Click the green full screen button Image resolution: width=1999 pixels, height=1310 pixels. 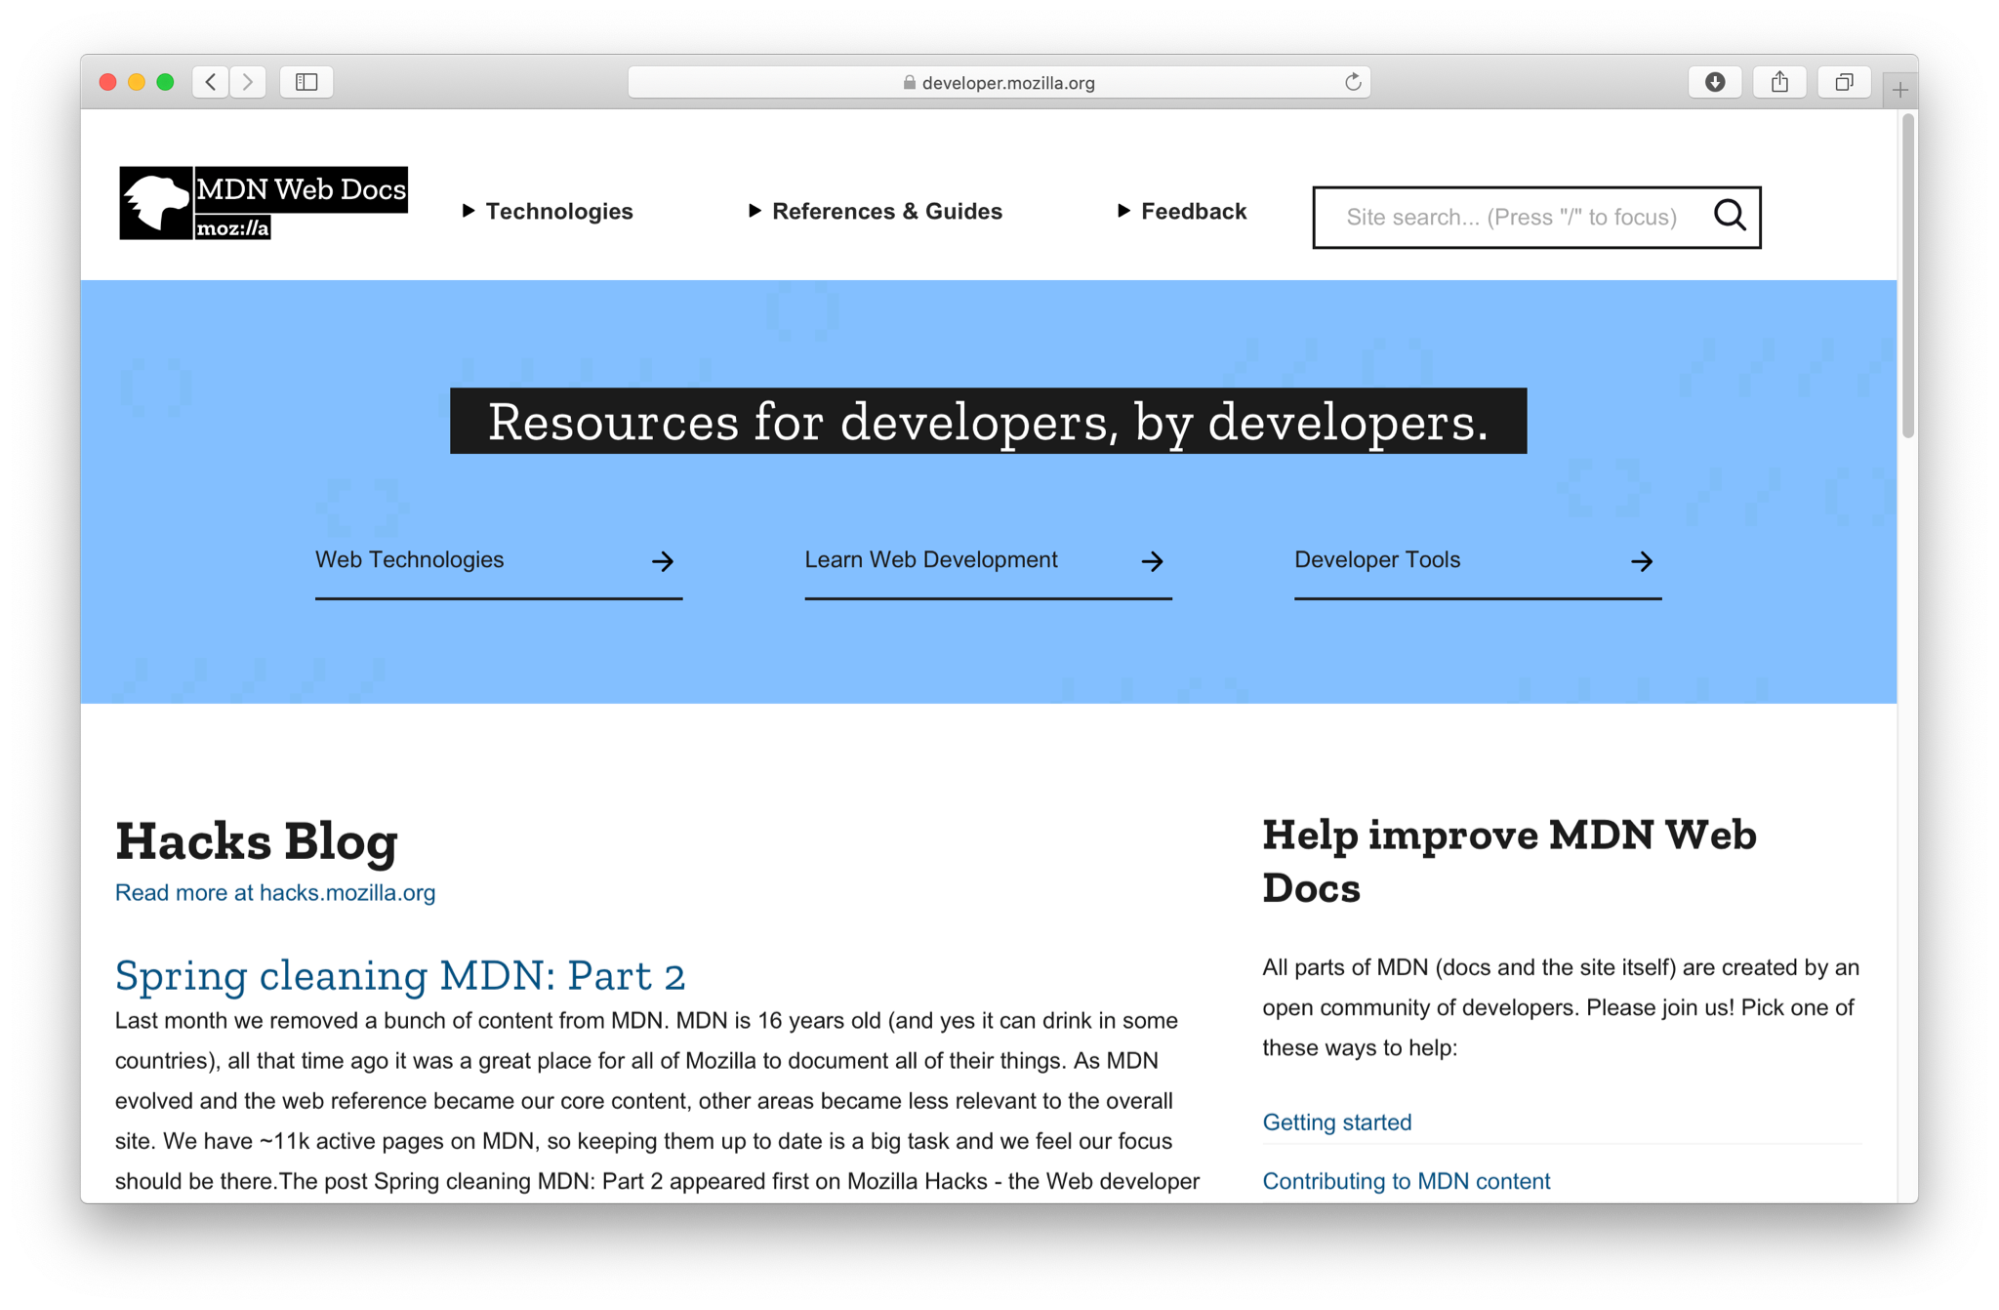pyautogui.click(x=166, y=82)
